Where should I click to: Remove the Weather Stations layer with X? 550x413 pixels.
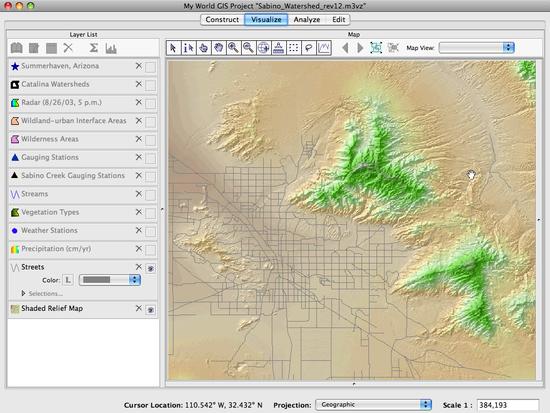(139, 230)
